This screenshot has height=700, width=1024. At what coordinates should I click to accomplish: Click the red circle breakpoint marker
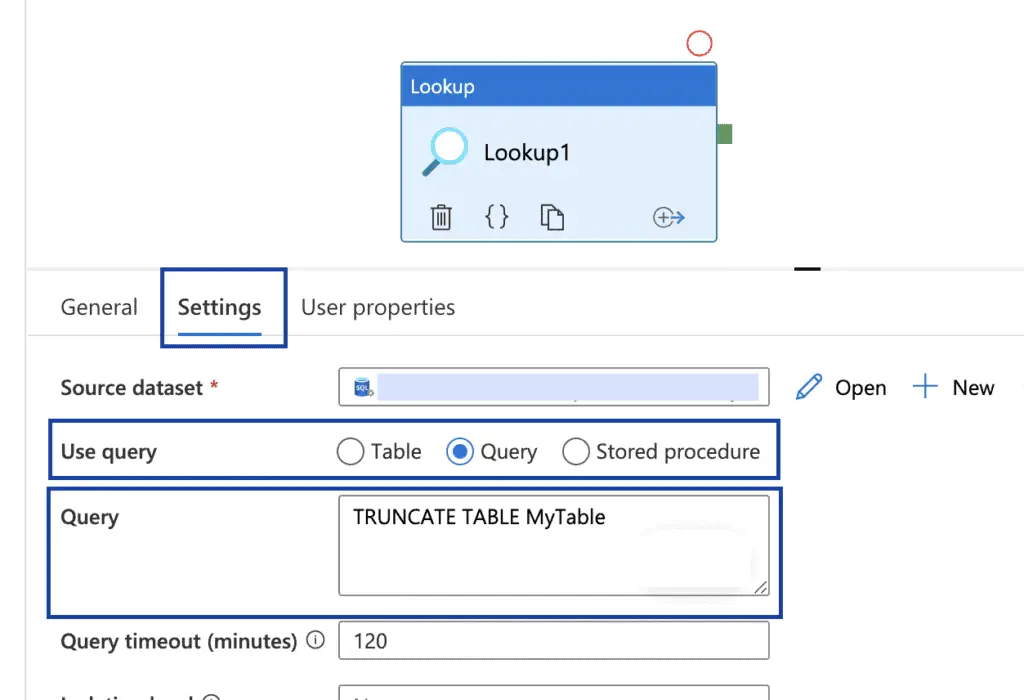[x=699, y=43]
